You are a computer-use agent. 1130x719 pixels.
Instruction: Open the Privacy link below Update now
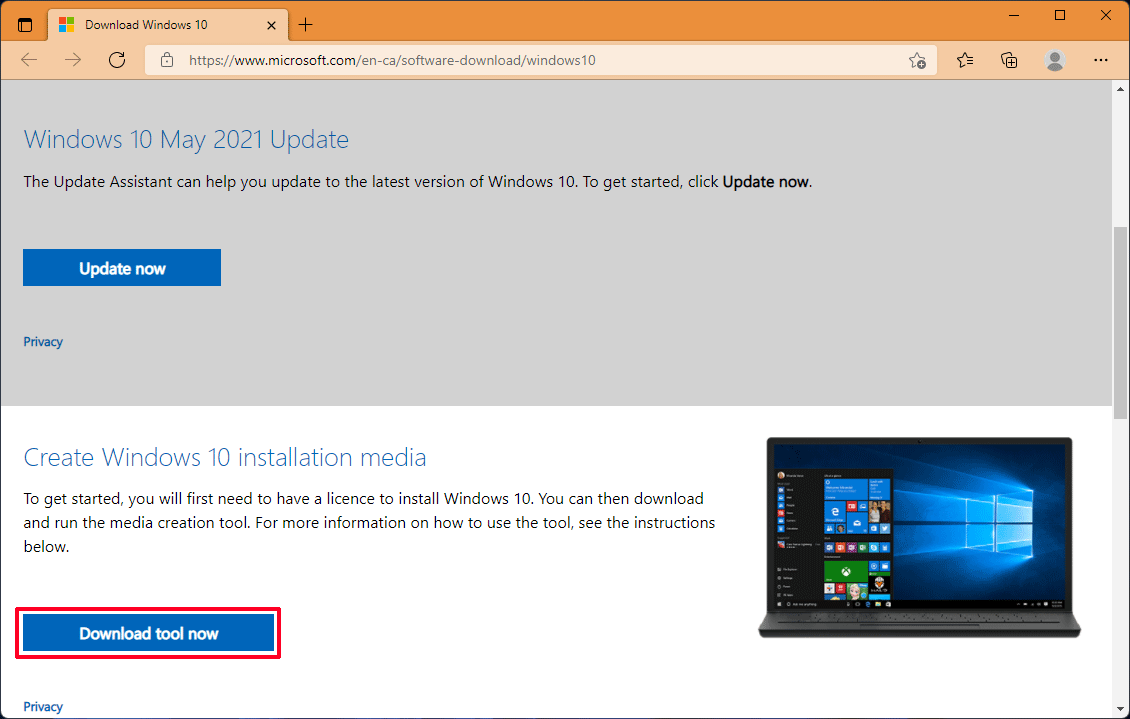click(x=42, y=341)
